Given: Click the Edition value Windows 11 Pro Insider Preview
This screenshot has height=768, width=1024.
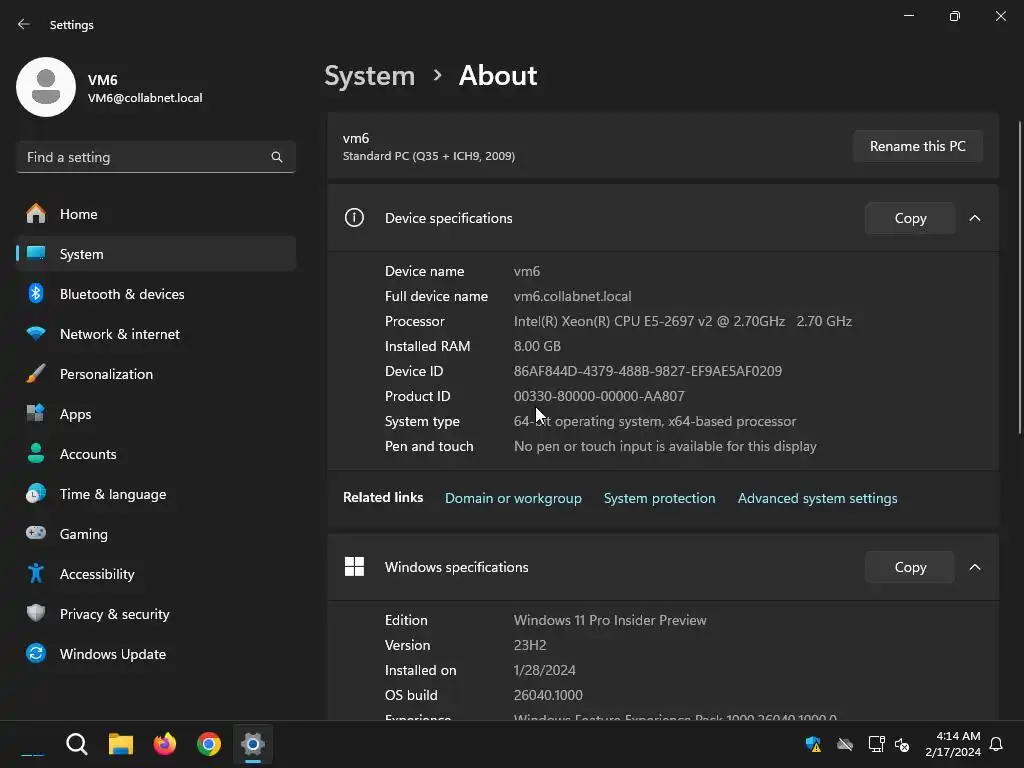Looking at the screenshot, I should click(610, 620).
